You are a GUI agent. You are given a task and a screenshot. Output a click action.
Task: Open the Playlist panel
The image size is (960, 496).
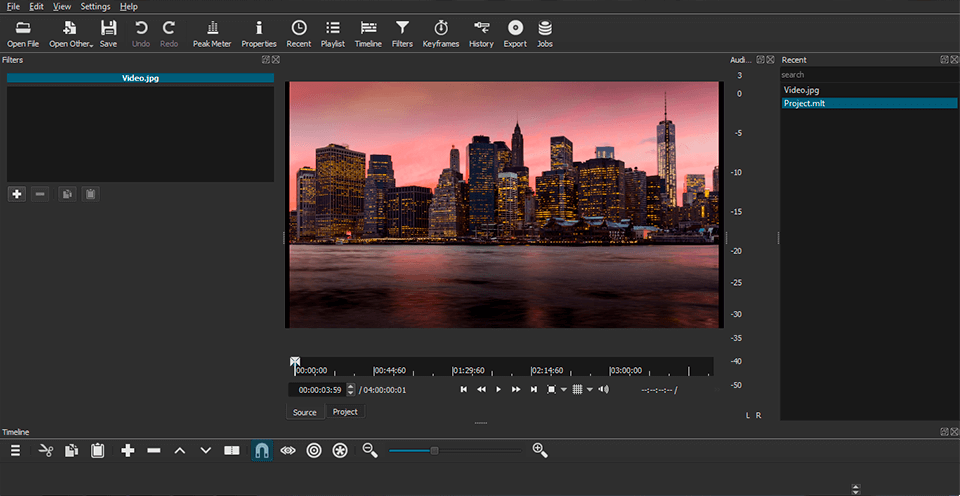pyautogui.click(x=333, y=34)
